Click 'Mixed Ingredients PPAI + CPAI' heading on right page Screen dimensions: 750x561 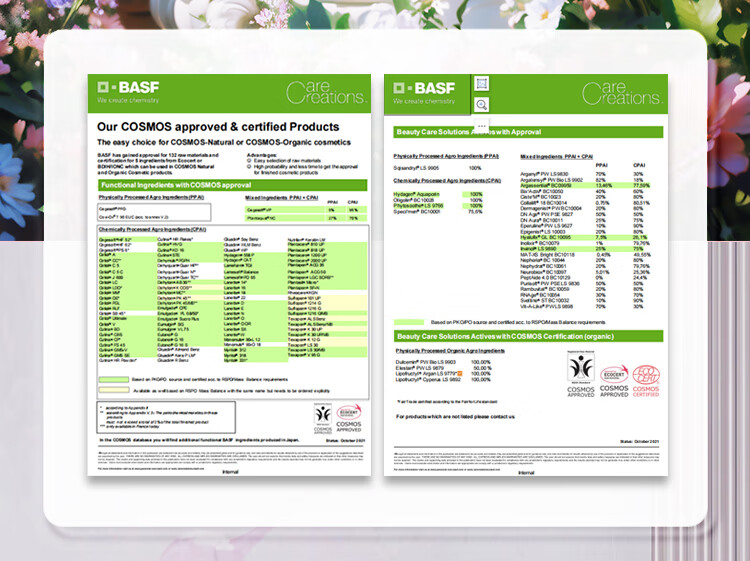[558, 158]
